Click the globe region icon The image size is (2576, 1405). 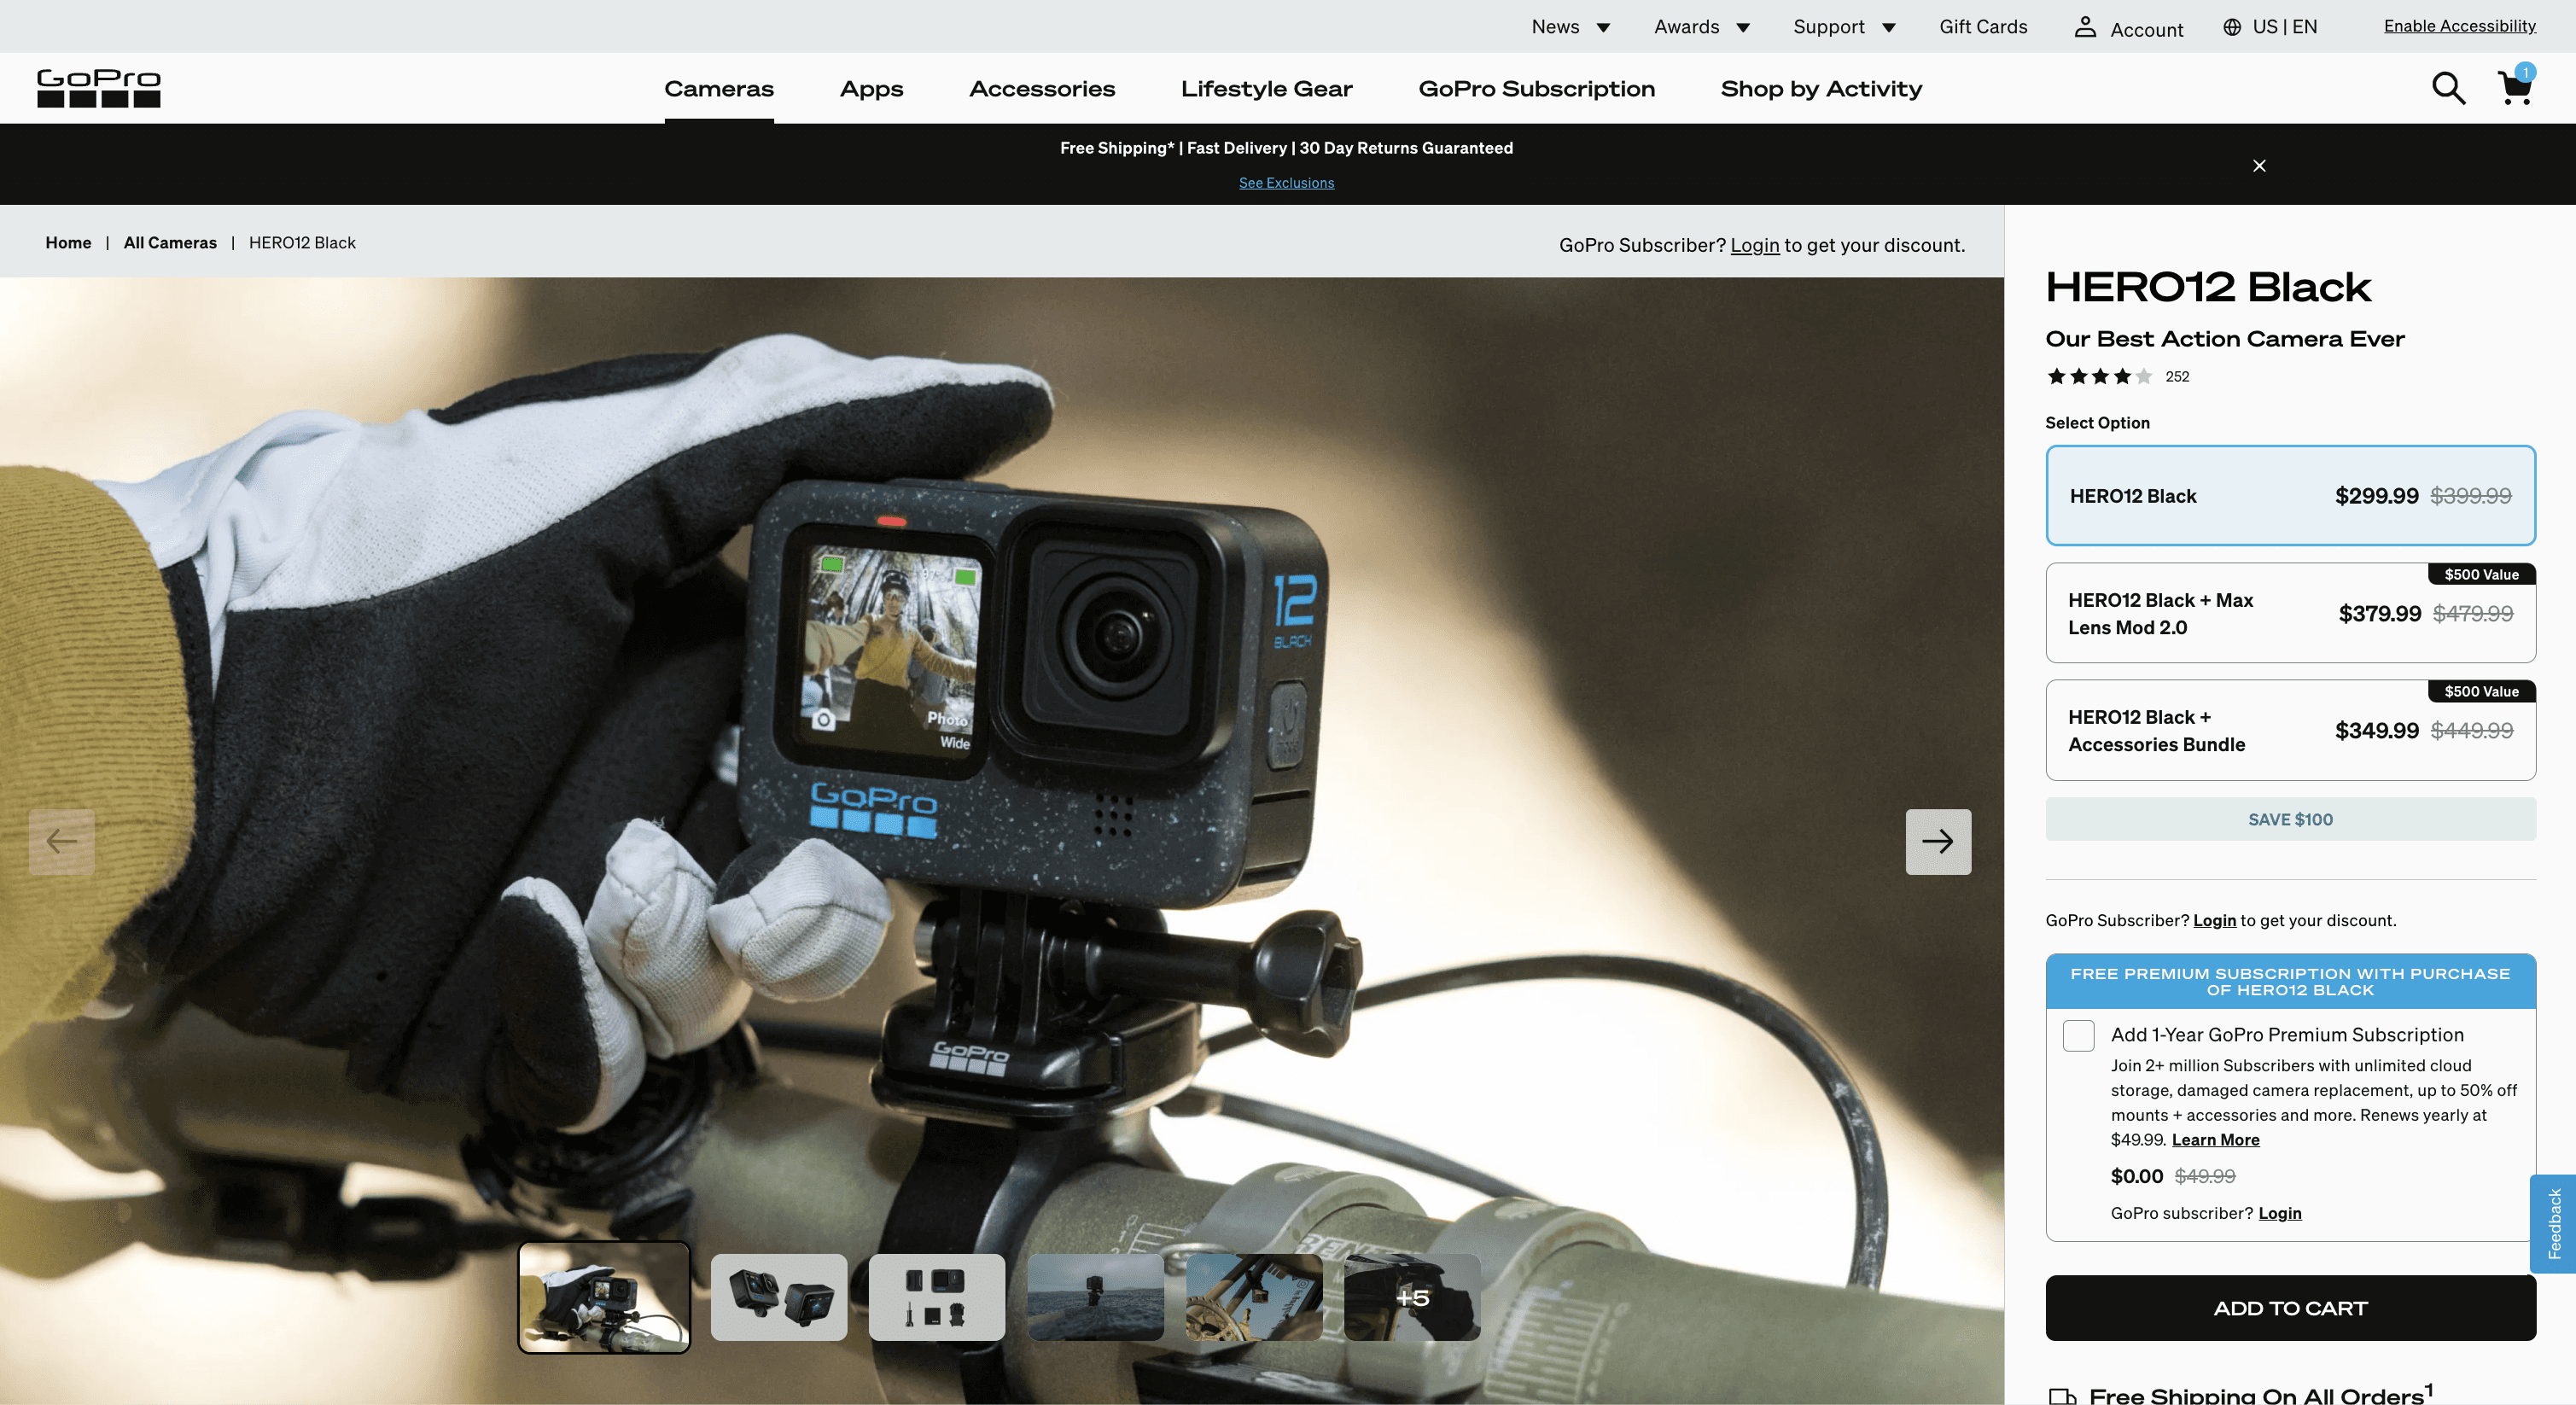point(2232,27)
